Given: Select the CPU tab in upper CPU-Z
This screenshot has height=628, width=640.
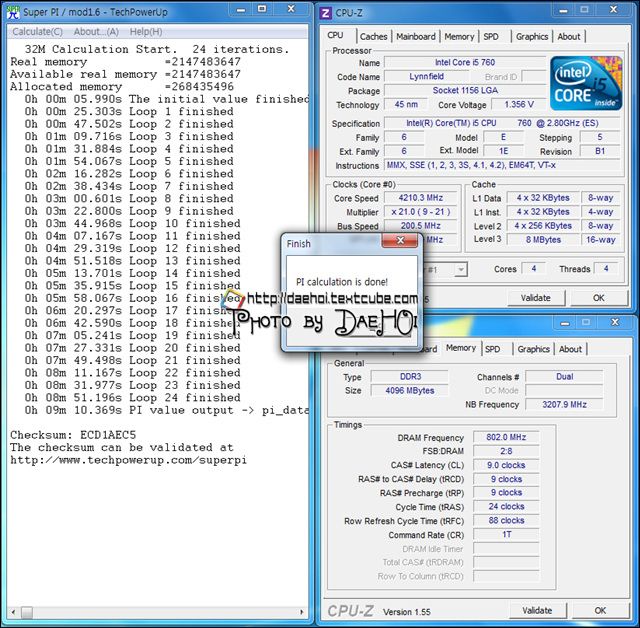Looking at the screenshot, I should [336, 36].
